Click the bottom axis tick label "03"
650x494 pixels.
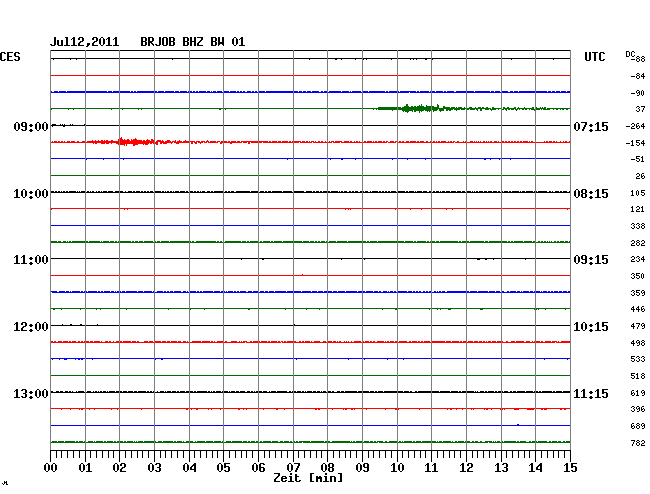(x=154, y=468)
